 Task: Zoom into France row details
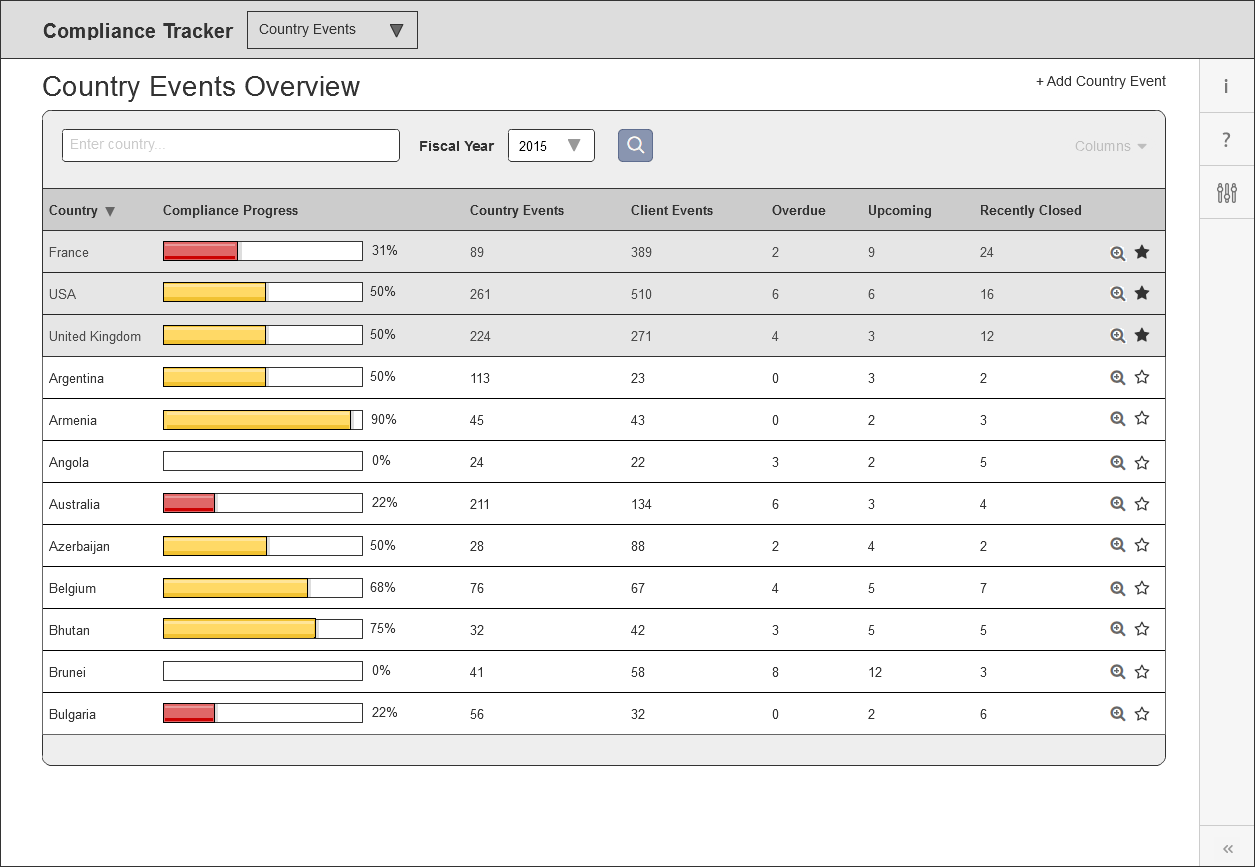tap(1118, 253)
